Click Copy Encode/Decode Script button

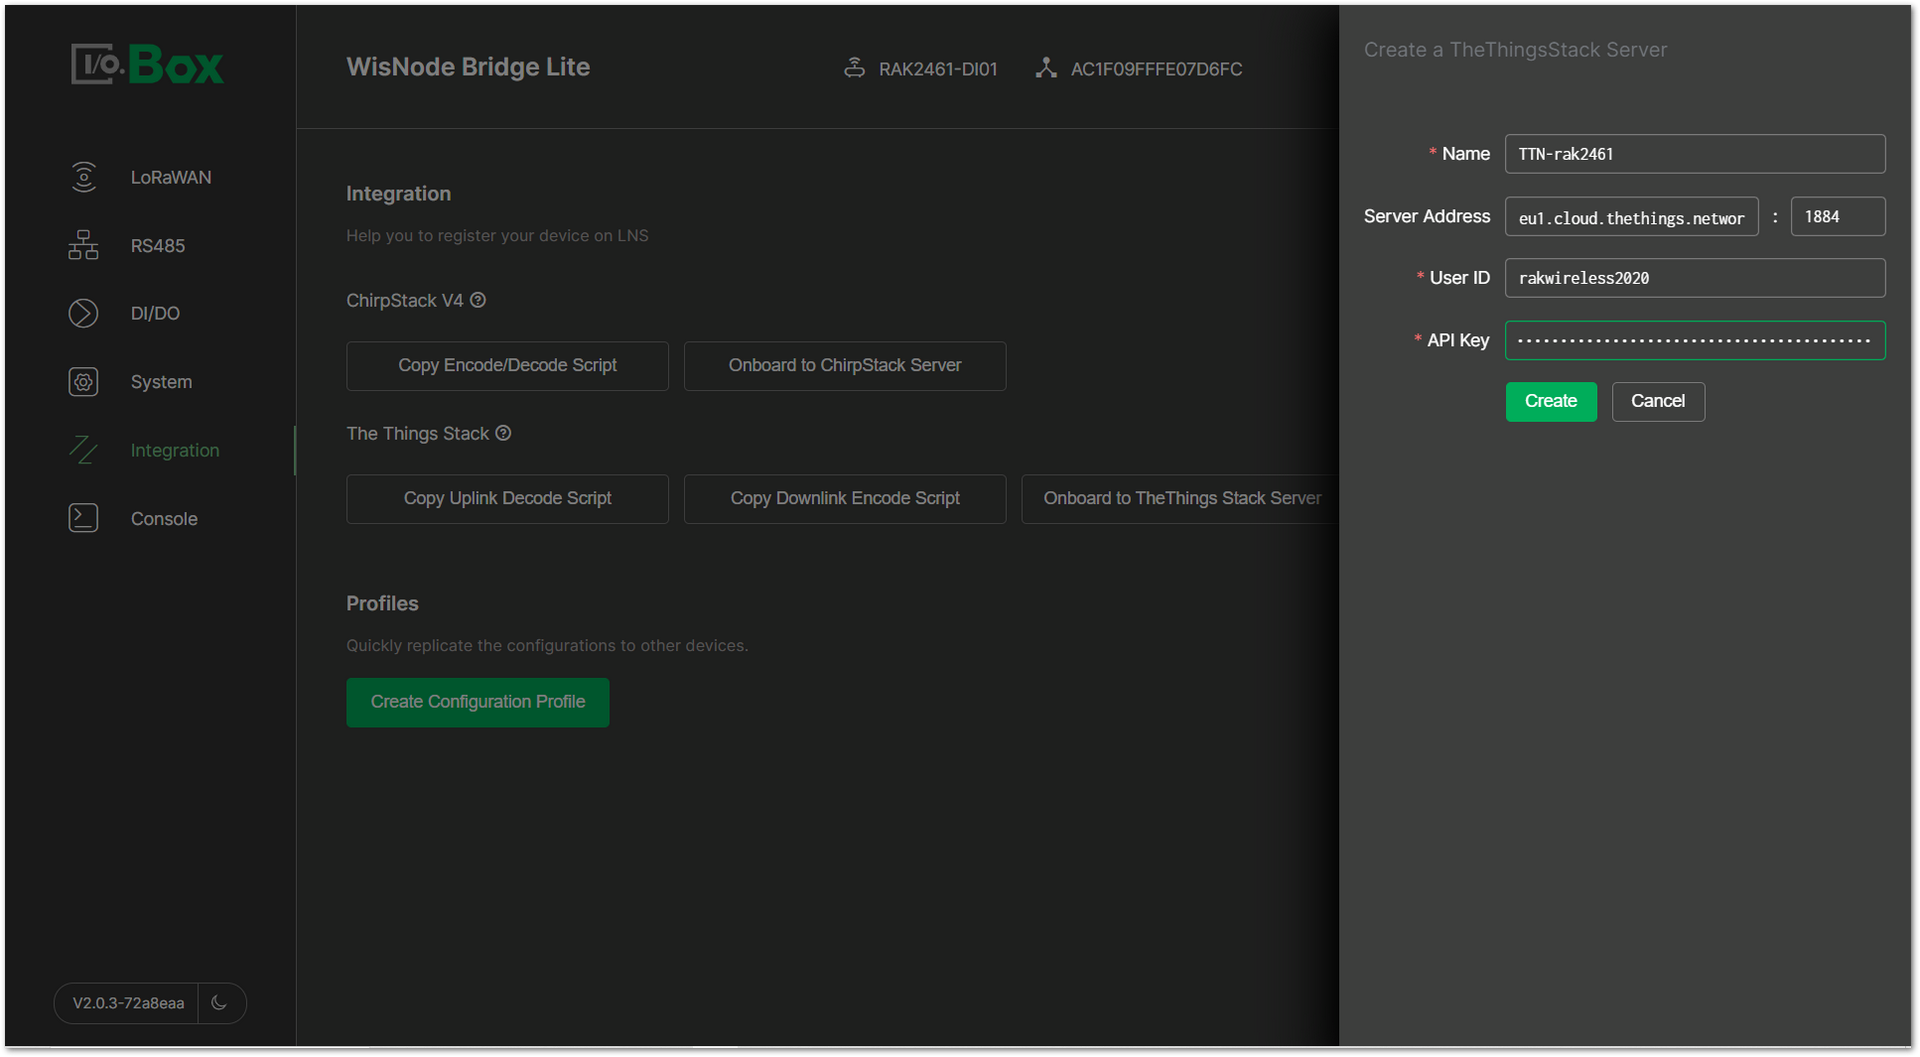pos(507,366)
